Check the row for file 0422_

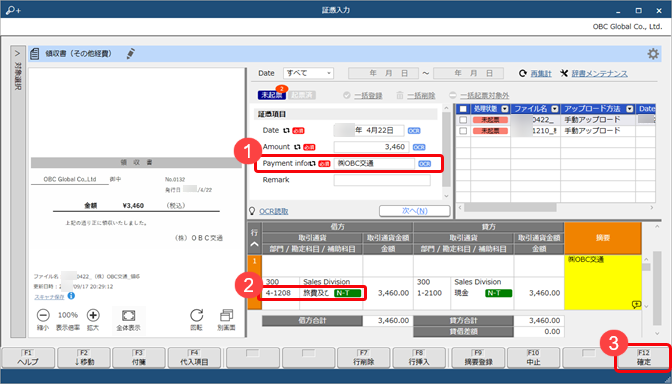click(x=463, y=120)
